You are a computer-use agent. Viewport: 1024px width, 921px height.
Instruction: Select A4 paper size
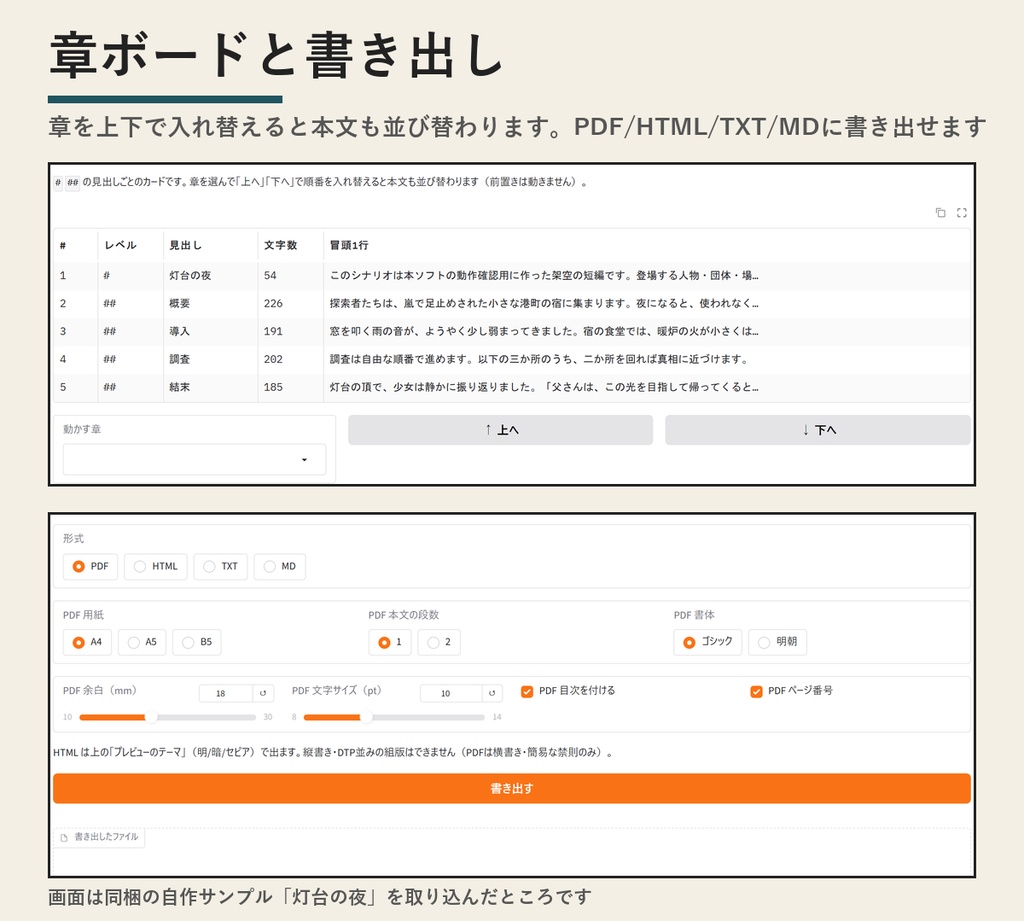[88, 642]
